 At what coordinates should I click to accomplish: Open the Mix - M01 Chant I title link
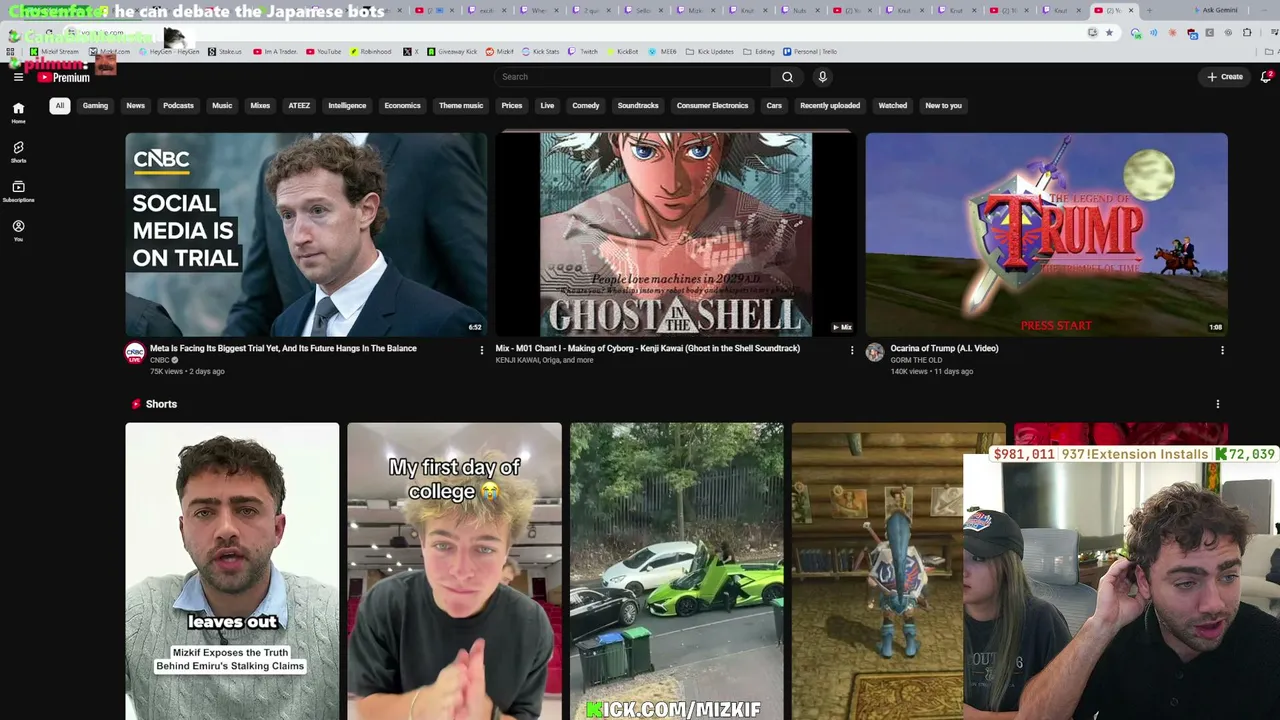point(648,348)
